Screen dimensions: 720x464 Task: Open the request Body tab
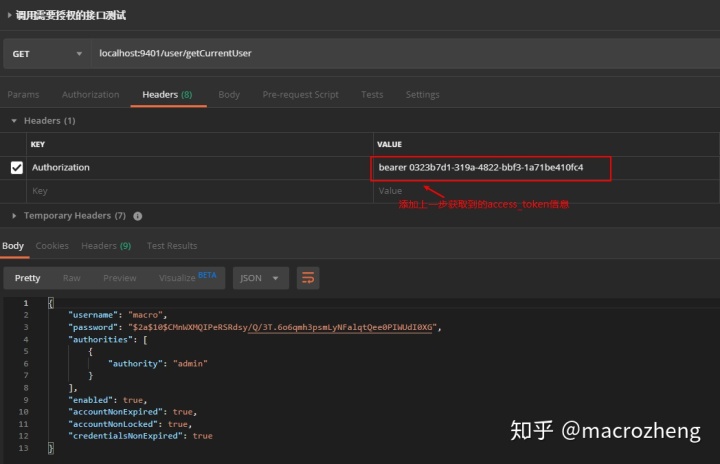[229, 95]
